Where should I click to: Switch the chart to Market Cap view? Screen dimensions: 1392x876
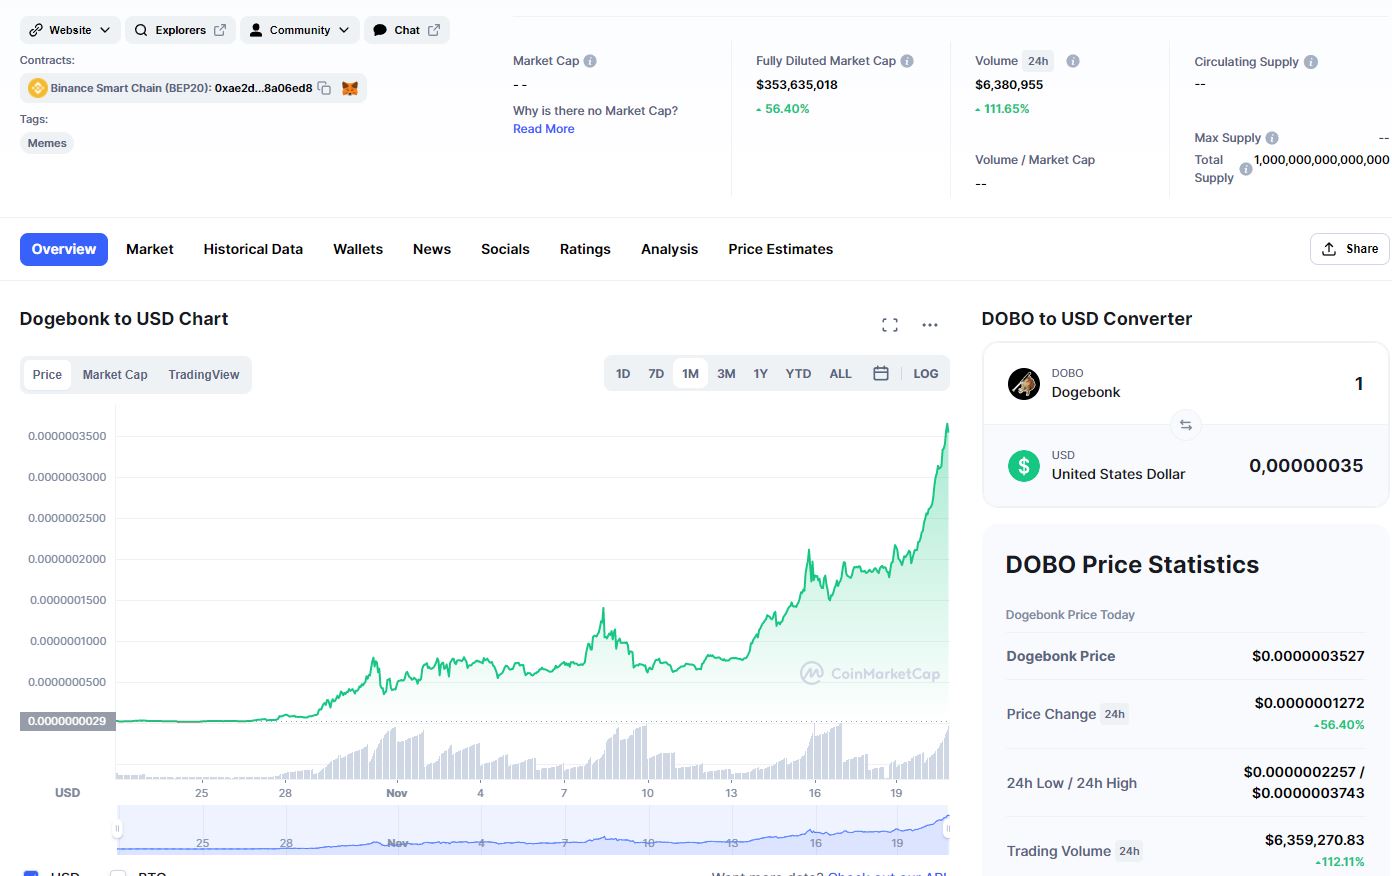pyautogui.click(x=115, y=375)
